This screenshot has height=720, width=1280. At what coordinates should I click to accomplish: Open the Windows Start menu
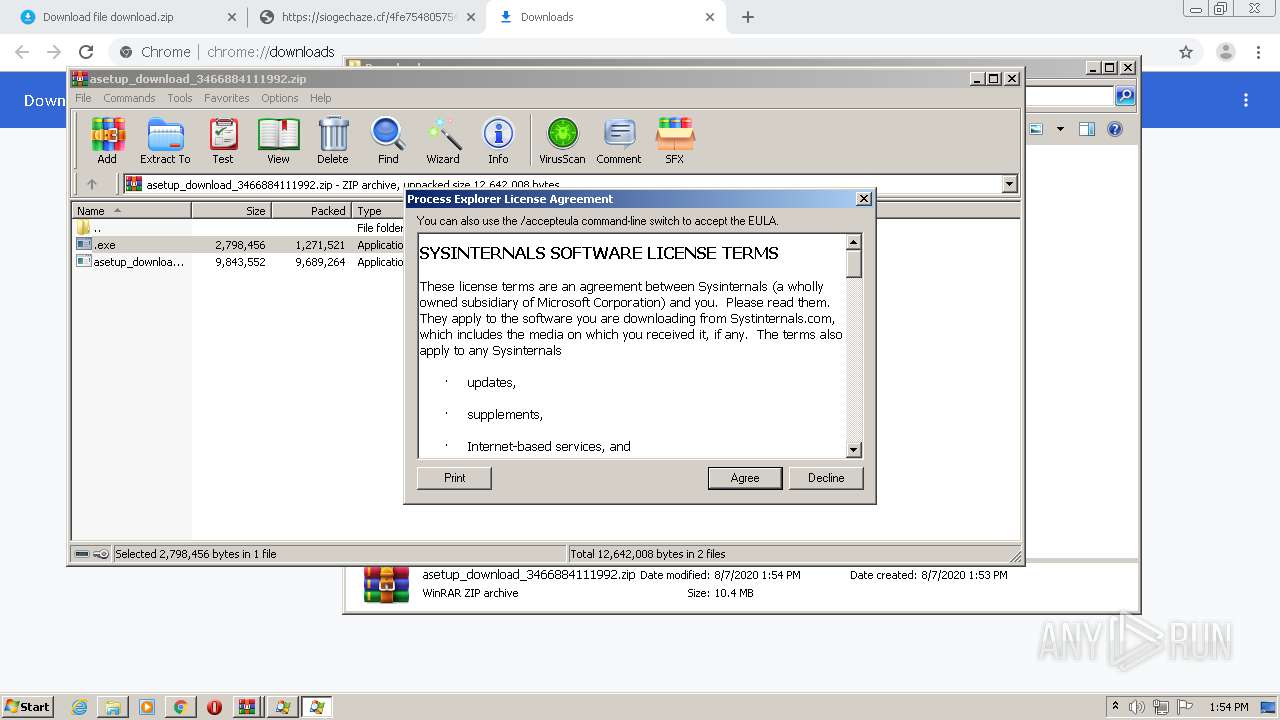click(x=28, y=706)
